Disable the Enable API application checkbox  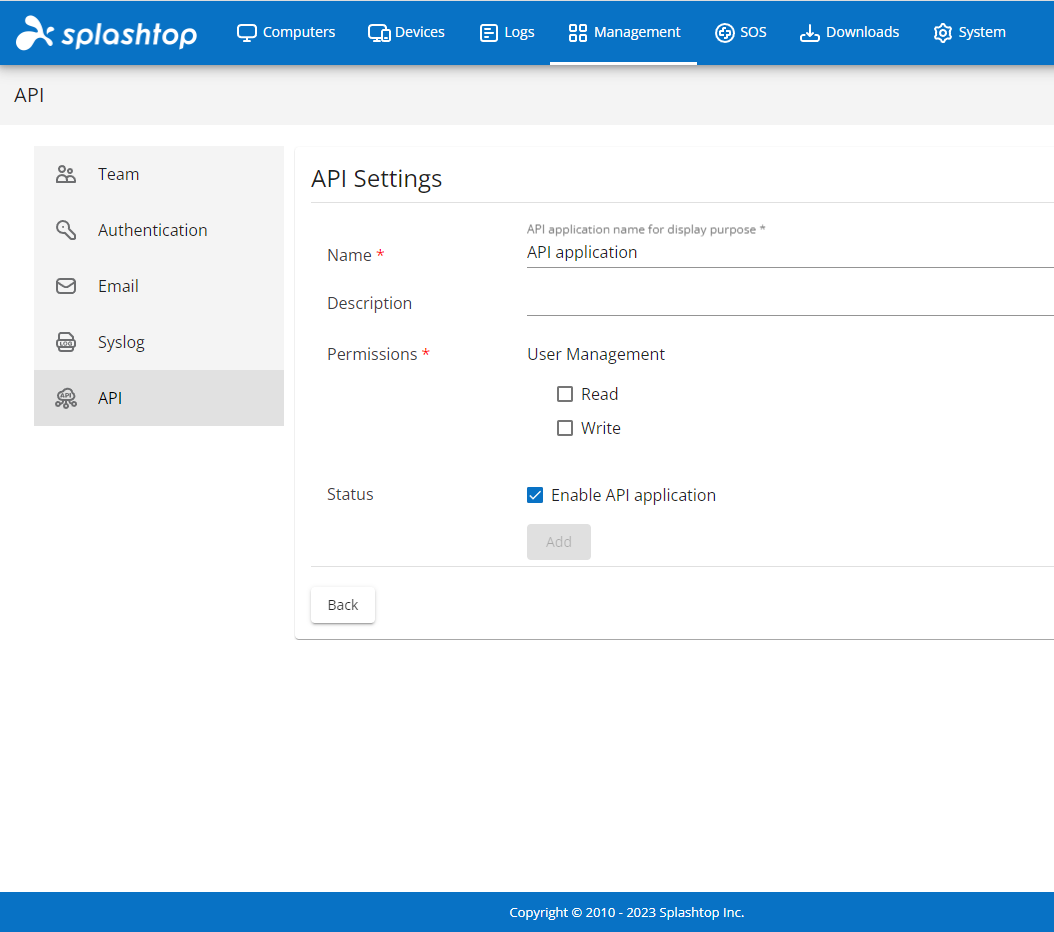pyautogui.click(x=535, y=494)
